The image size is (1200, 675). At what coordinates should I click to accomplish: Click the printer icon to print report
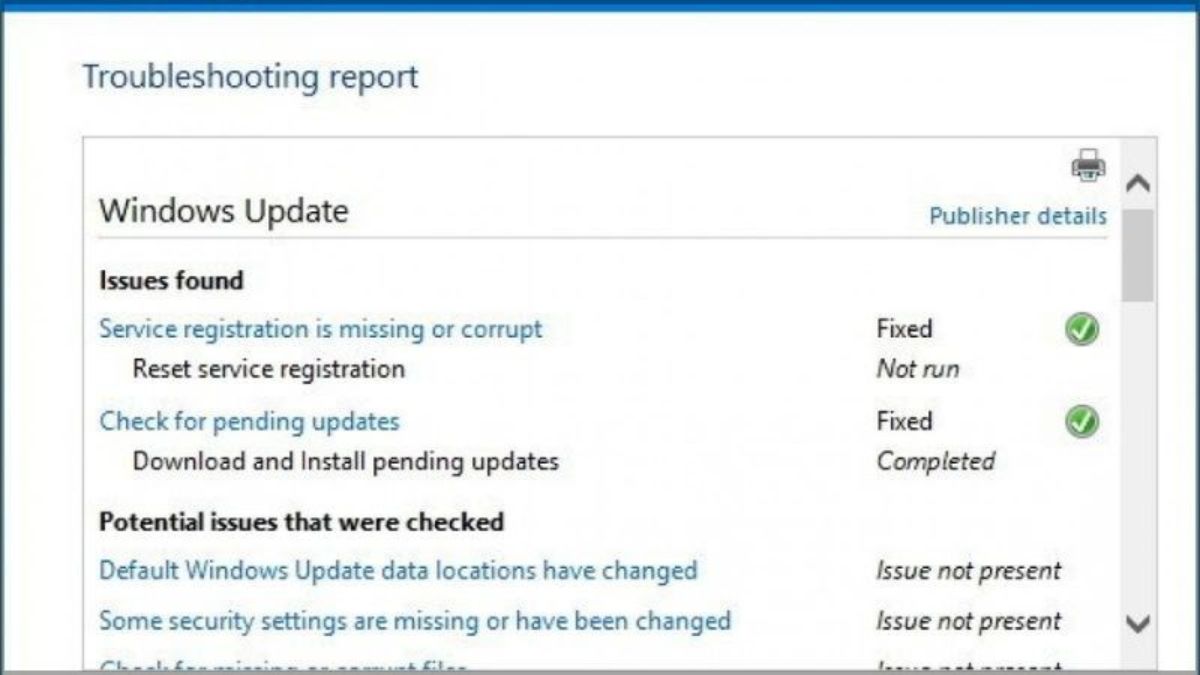pyautogui.click(x=1089, y=165)
